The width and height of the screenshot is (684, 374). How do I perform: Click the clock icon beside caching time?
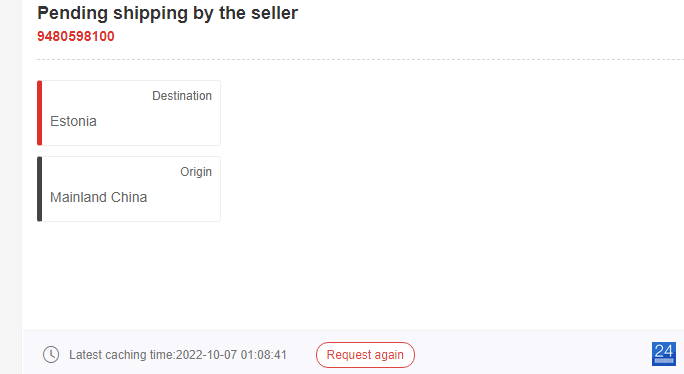point(51,354)
